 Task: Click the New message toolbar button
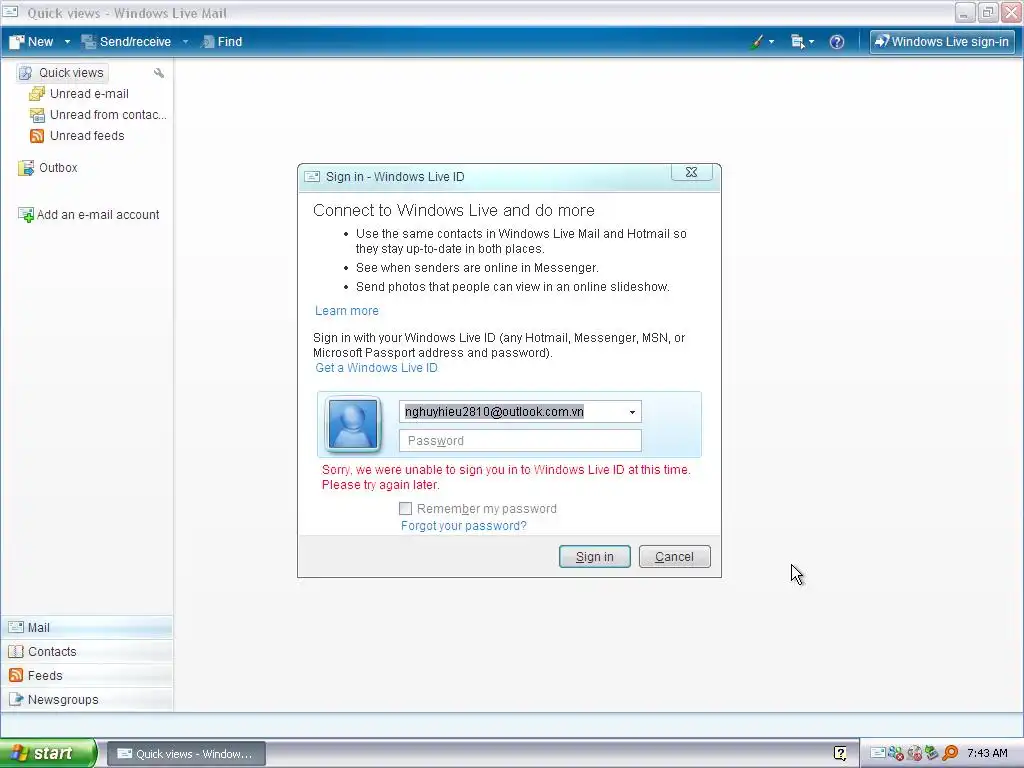point(31,42)
